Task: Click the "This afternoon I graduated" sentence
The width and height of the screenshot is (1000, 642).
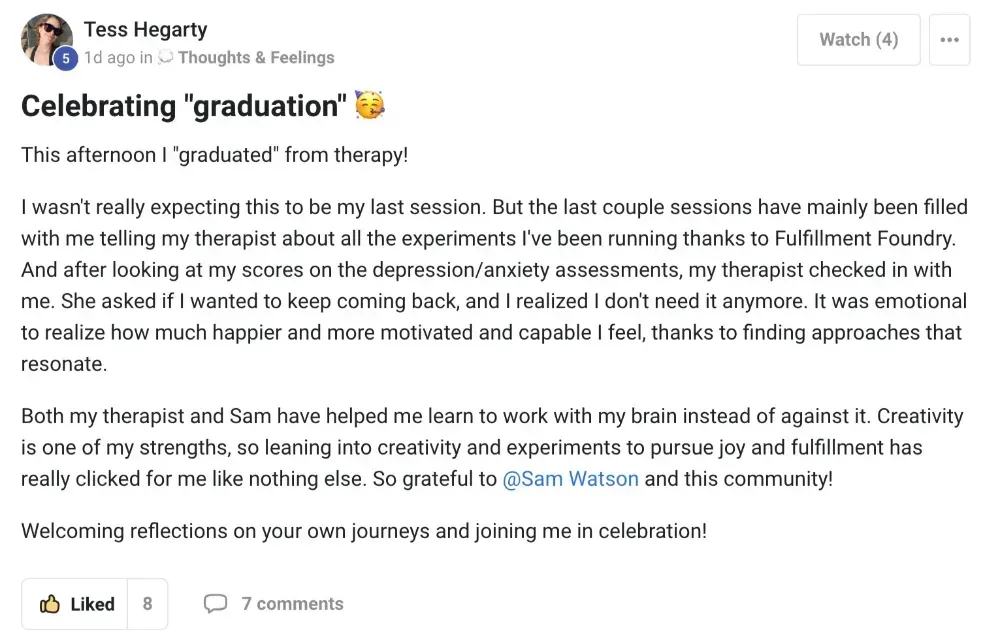Action: [x=214, y=156]
